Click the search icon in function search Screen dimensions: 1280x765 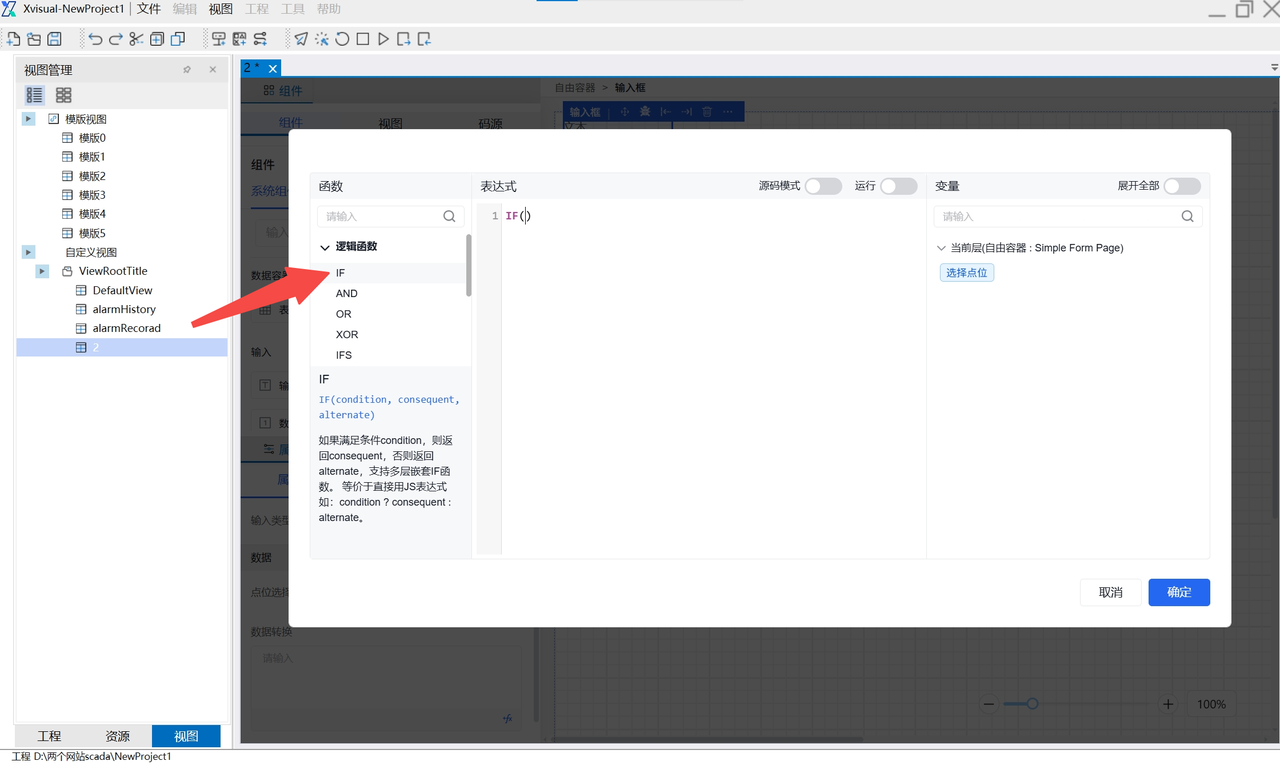[x=449, y=216]
